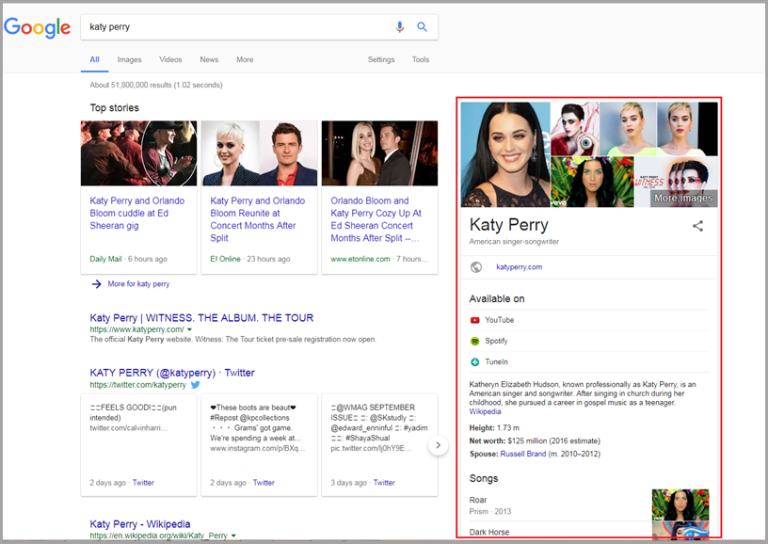Open the vevo jungle image in the panel
Screen dimensions: 768x544
pyautogui.click(x=592, y=182)
